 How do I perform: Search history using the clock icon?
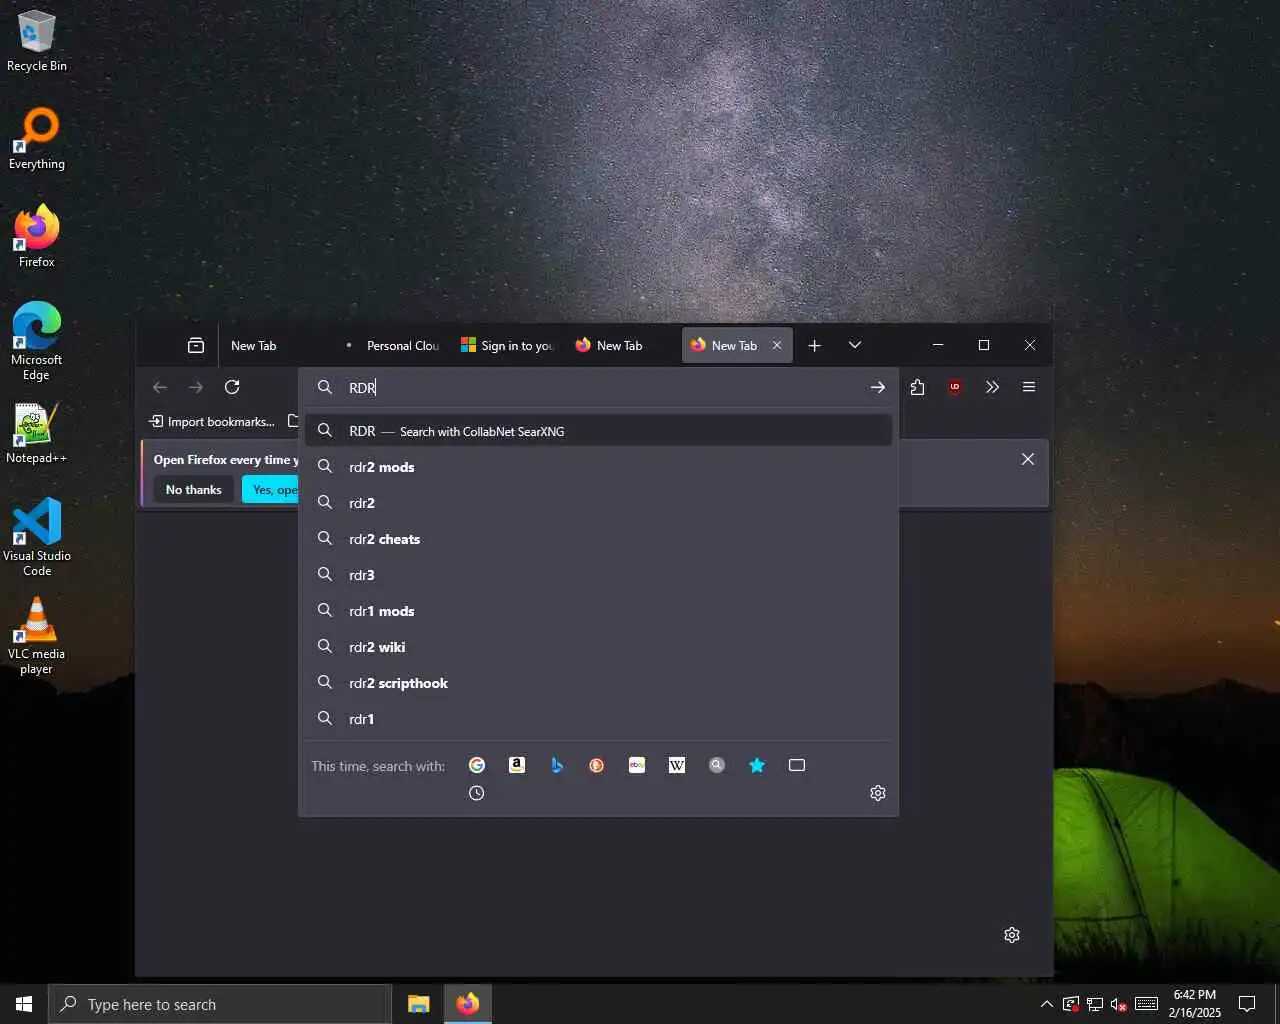477,793
